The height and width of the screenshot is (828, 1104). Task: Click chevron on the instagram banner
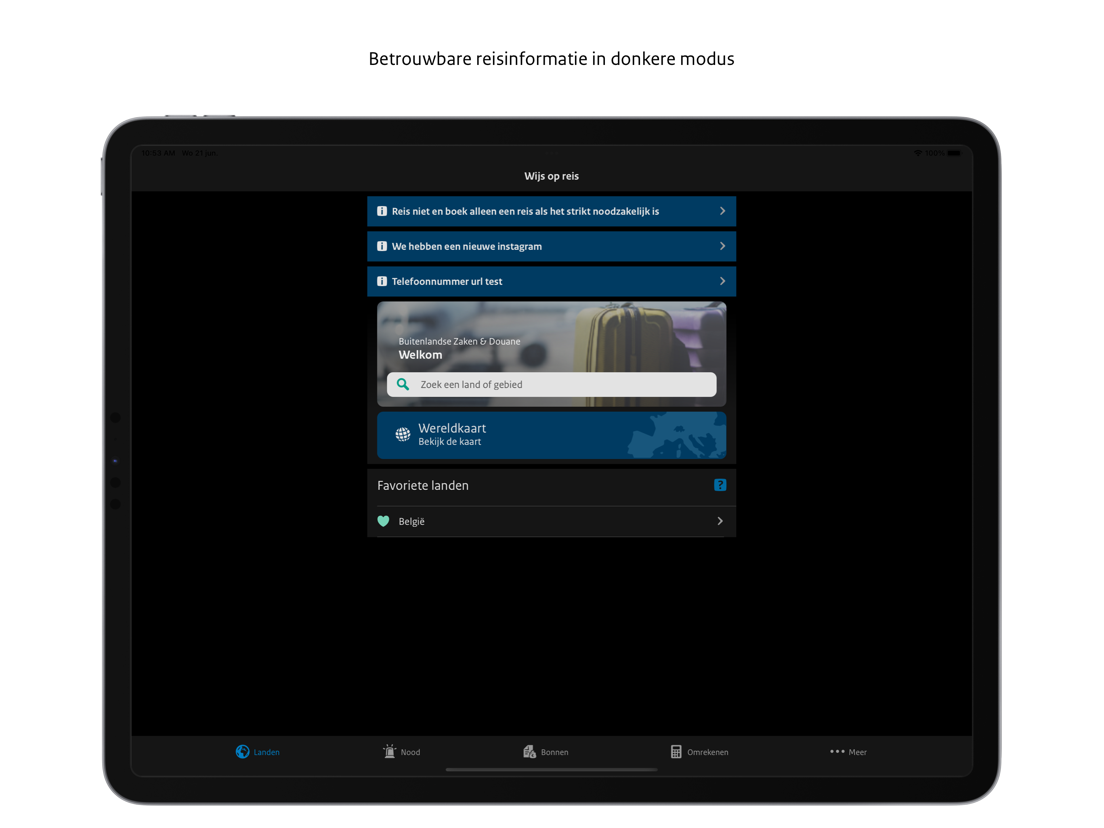(x=722, y=246)
